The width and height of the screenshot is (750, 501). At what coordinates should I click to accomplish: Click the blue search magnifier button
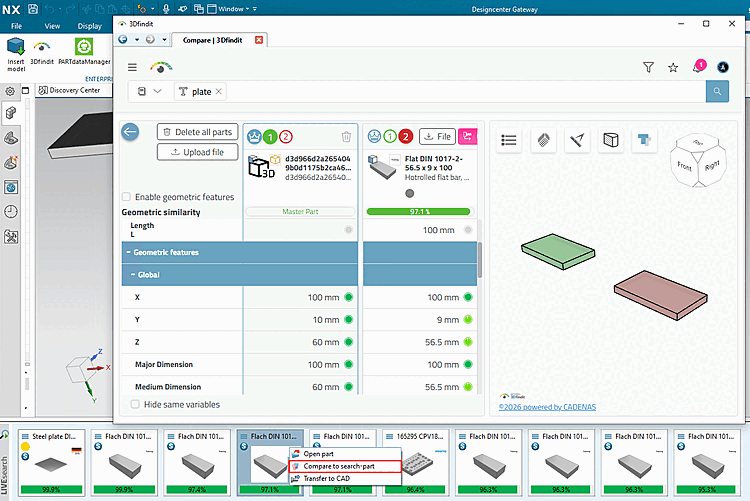(717, 91)
